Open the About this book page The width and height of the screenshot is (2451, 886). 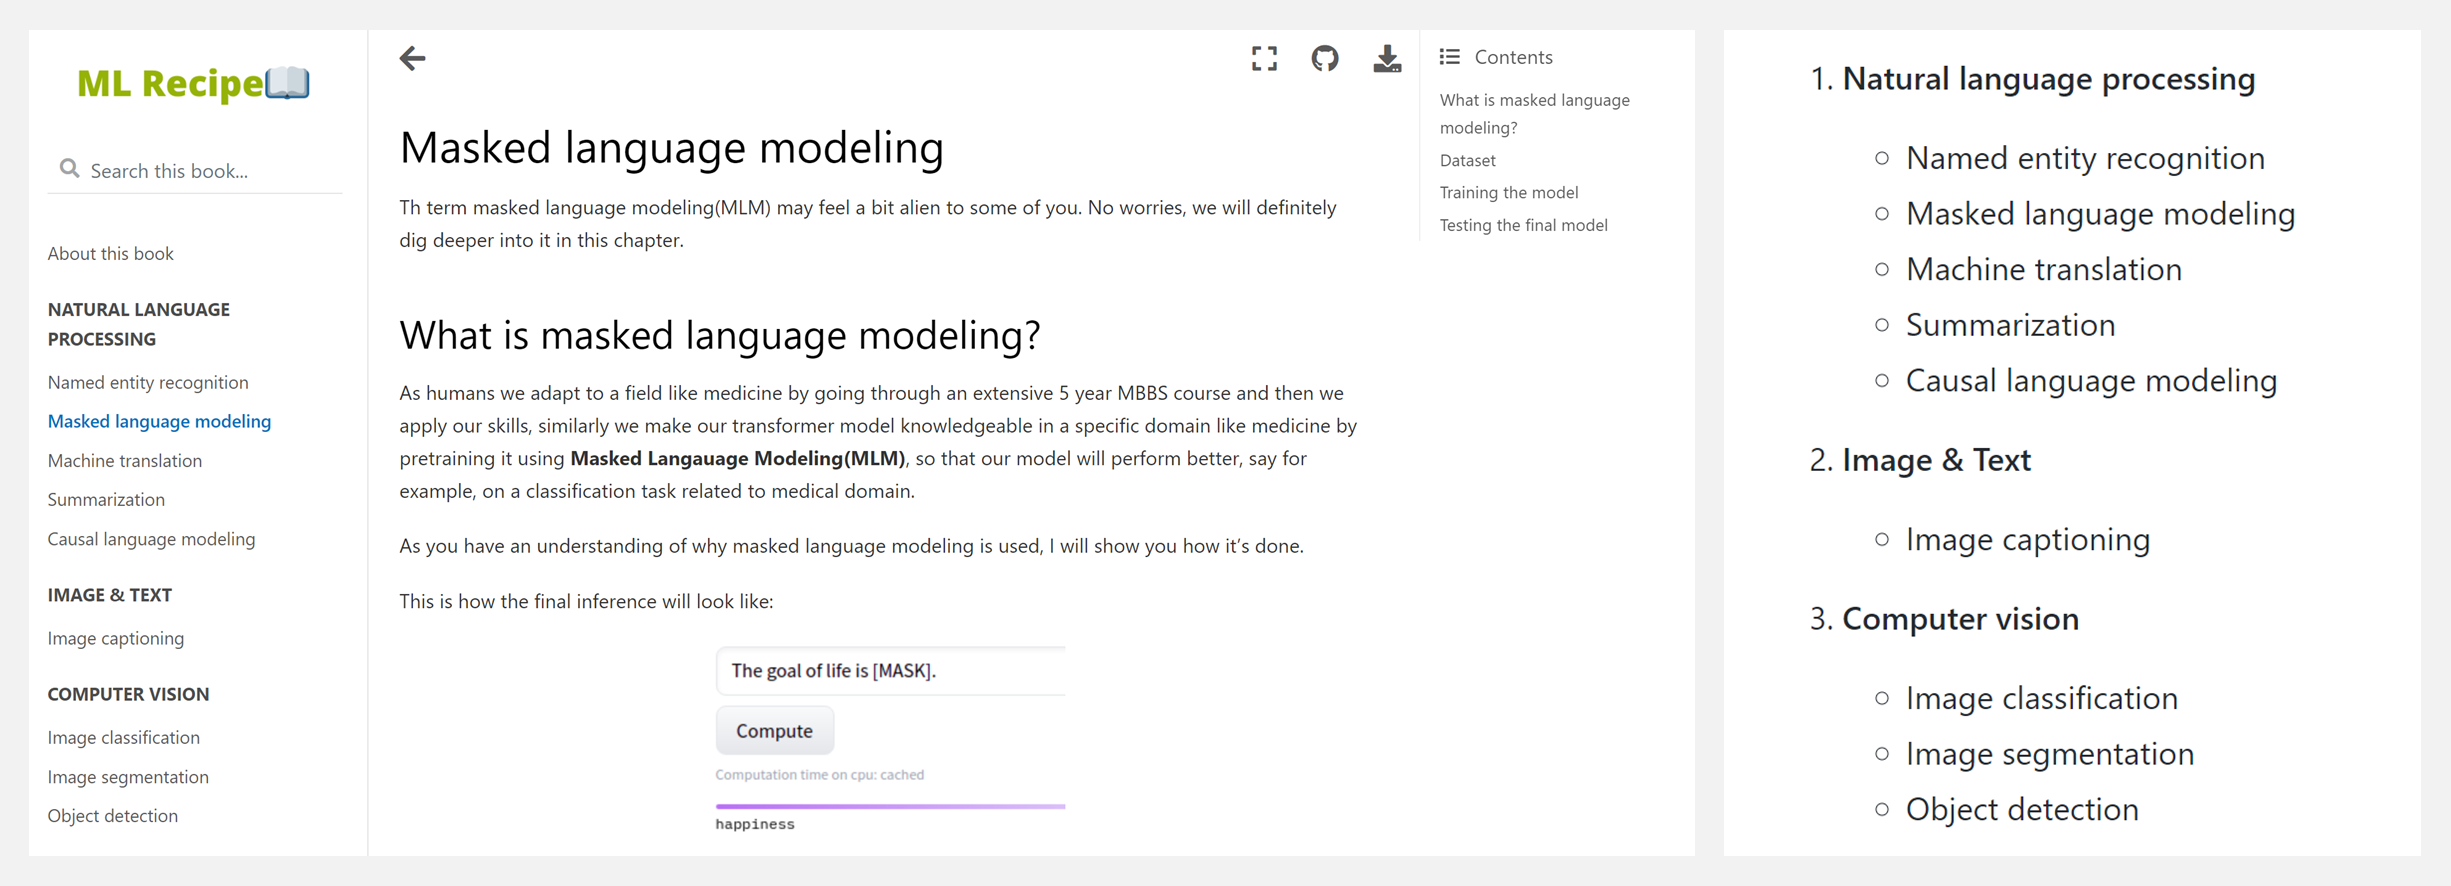111,254
